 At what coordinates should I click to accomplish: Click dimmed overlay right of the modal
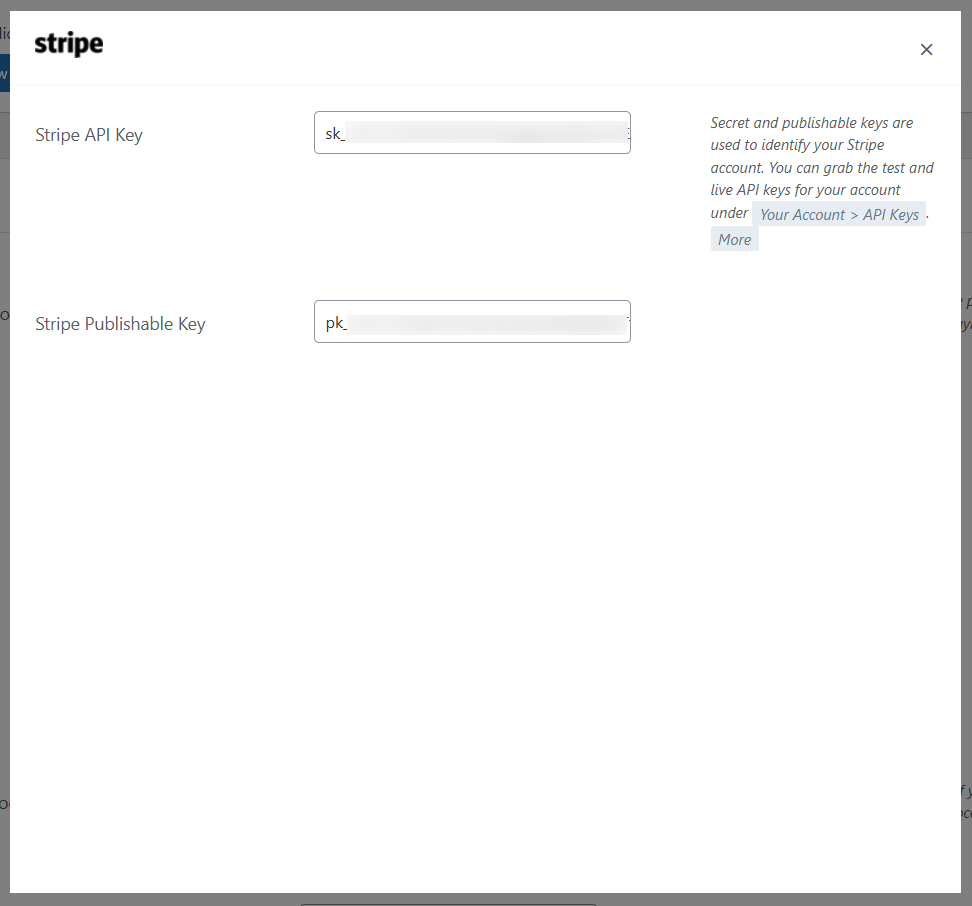coord(966,500)
